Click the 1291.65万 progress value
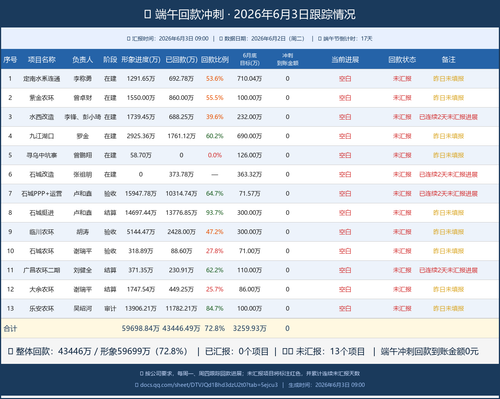Image resolution: width=500 pixels, height=399 pixels. pos(141,79)
